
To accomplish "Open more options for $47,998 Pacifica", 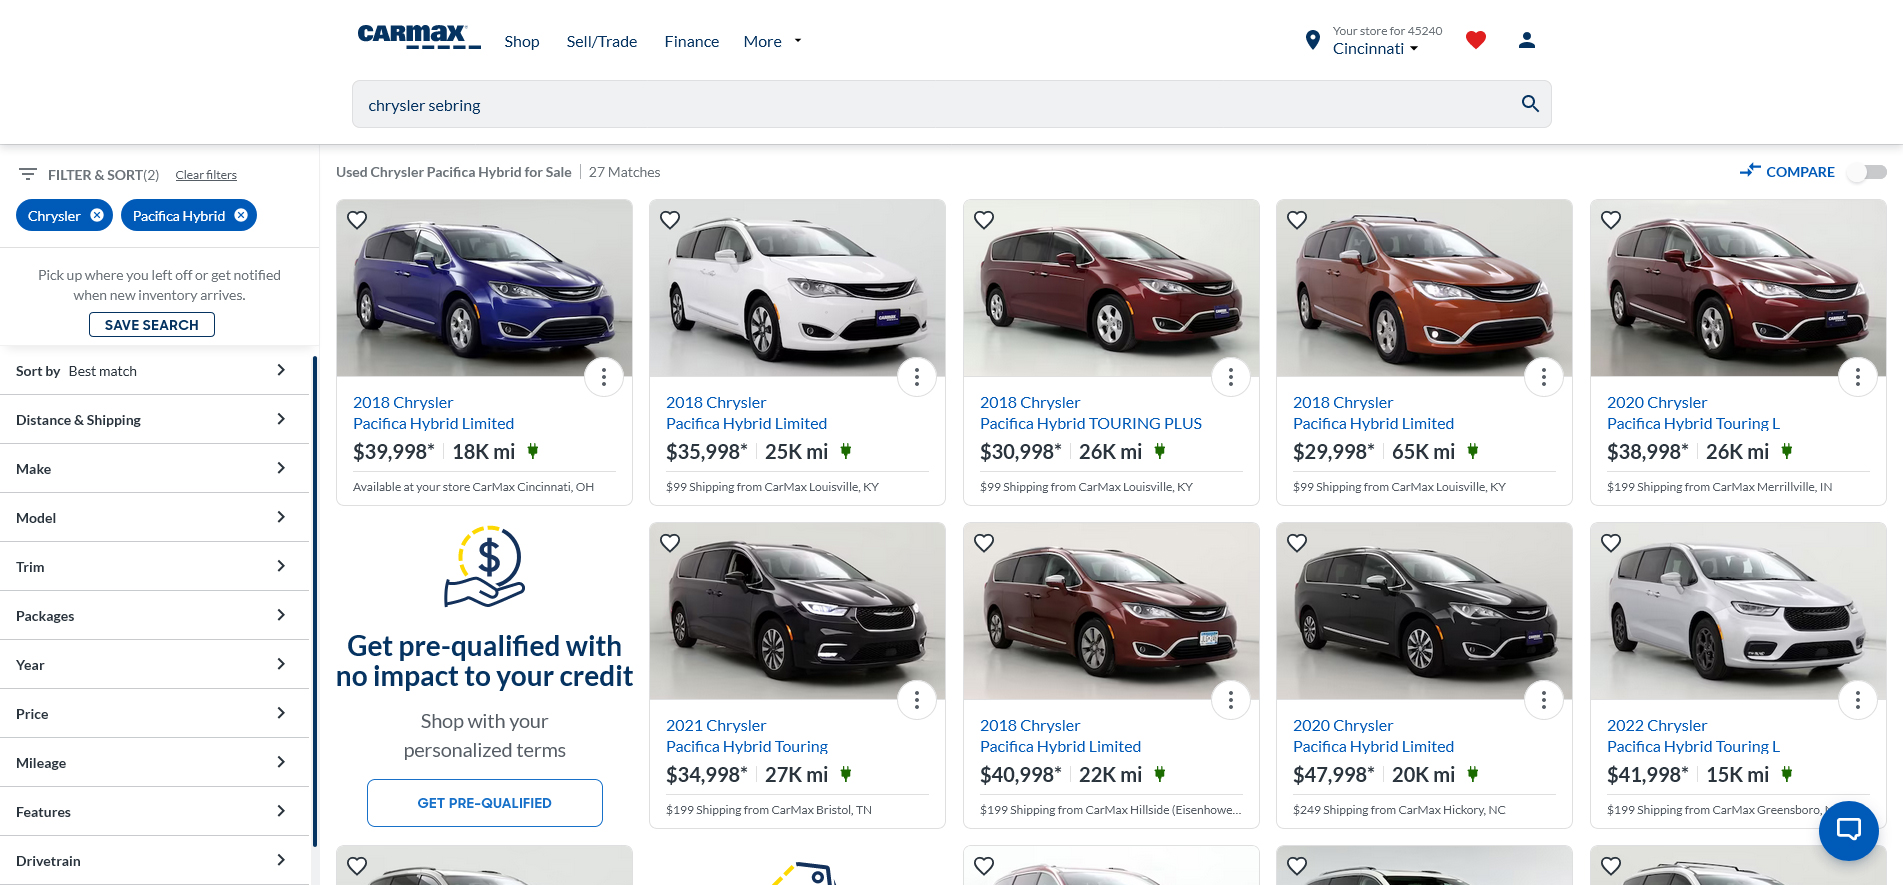I will 1544,700.
